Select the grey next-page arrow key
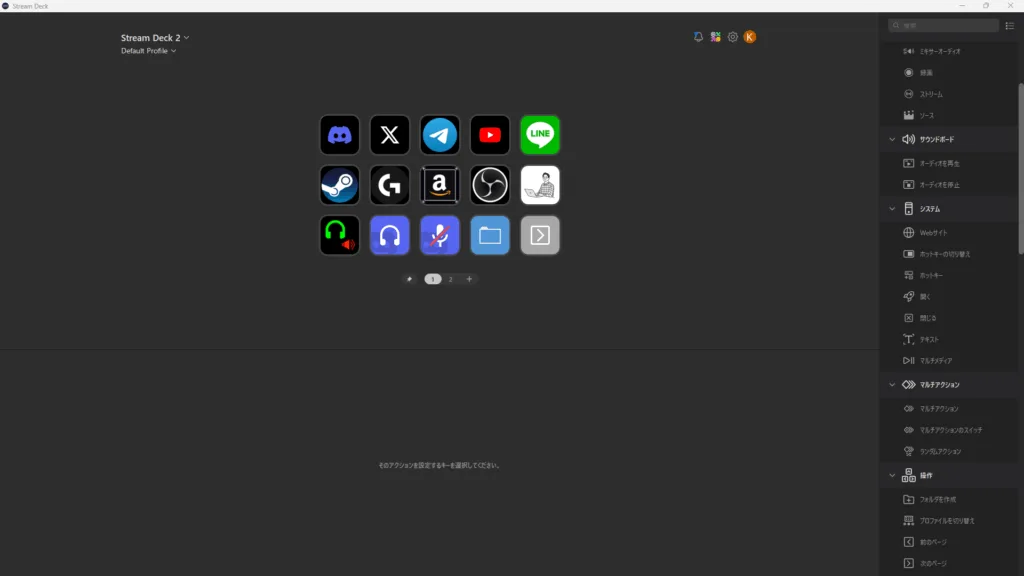The image size is (1024, 576). coord(540,235)
